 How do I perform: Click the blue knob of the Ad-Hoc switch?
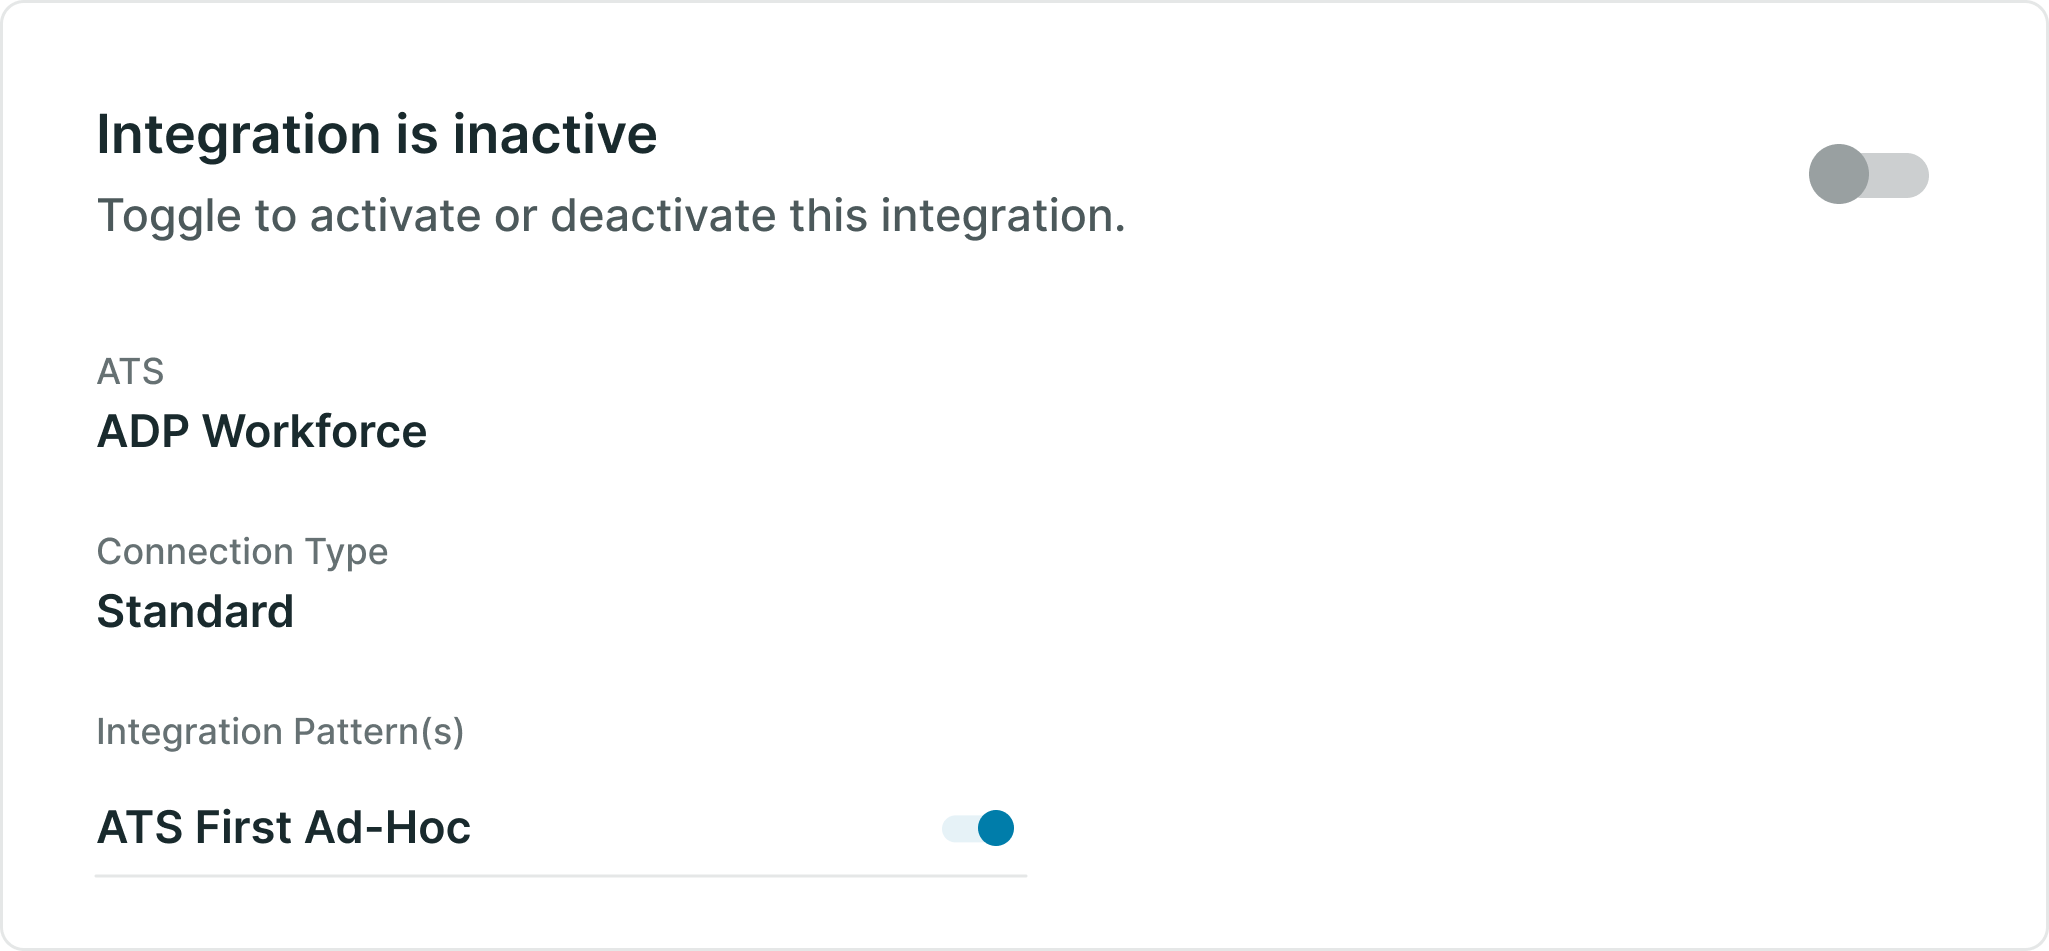(x=996, y=828)
